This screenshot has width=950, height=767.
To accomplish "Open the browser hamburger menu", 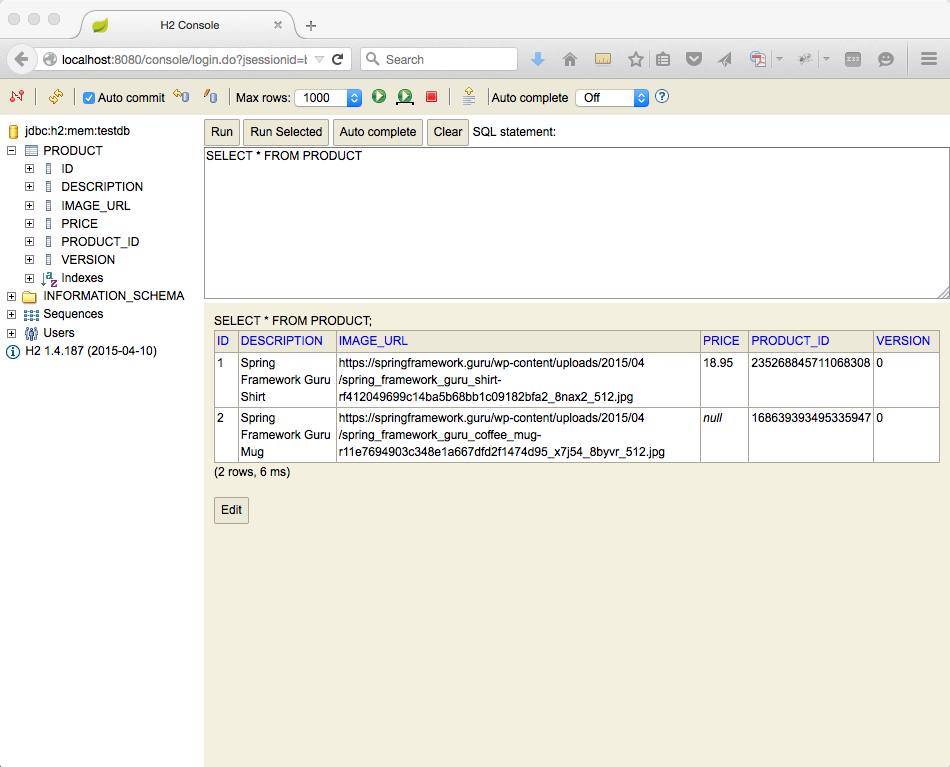I will tap(929, 59).
